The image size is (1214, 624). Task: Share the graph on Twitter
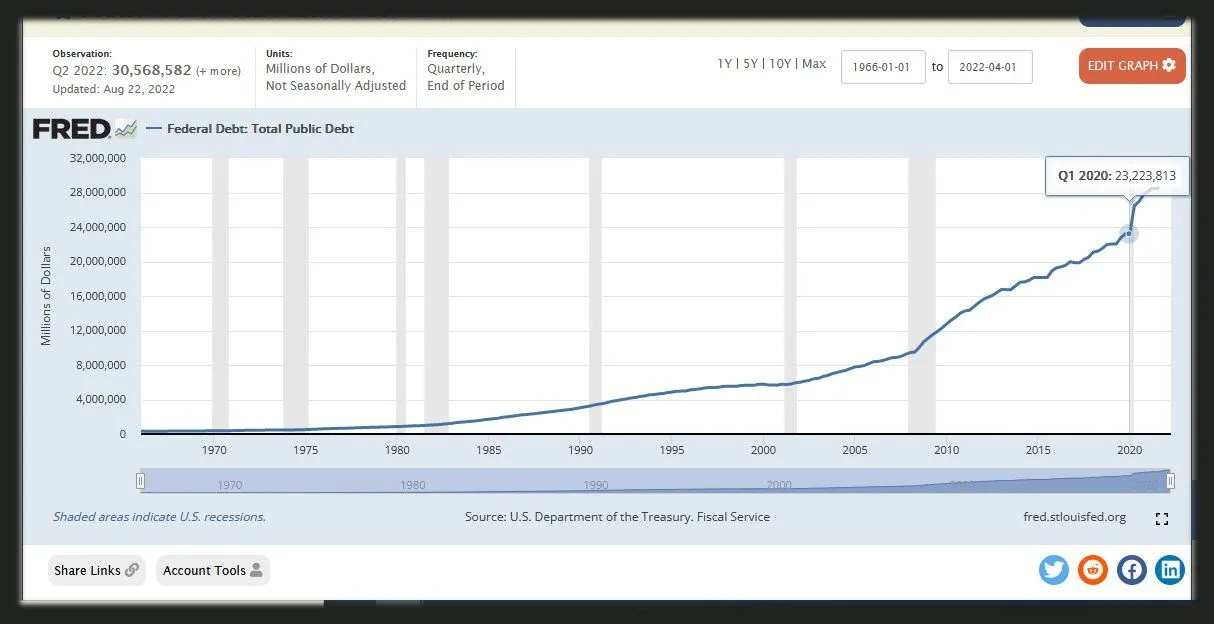point(1054,570)
